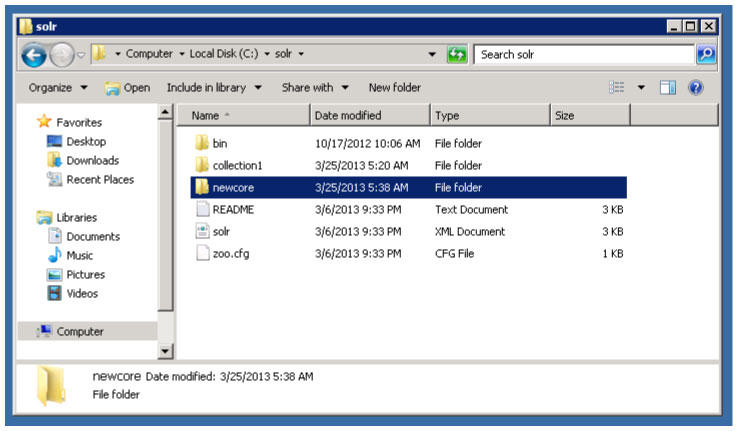Click the README text document icon
This screenshot has height=431, width=741.
tap(202, 209)
